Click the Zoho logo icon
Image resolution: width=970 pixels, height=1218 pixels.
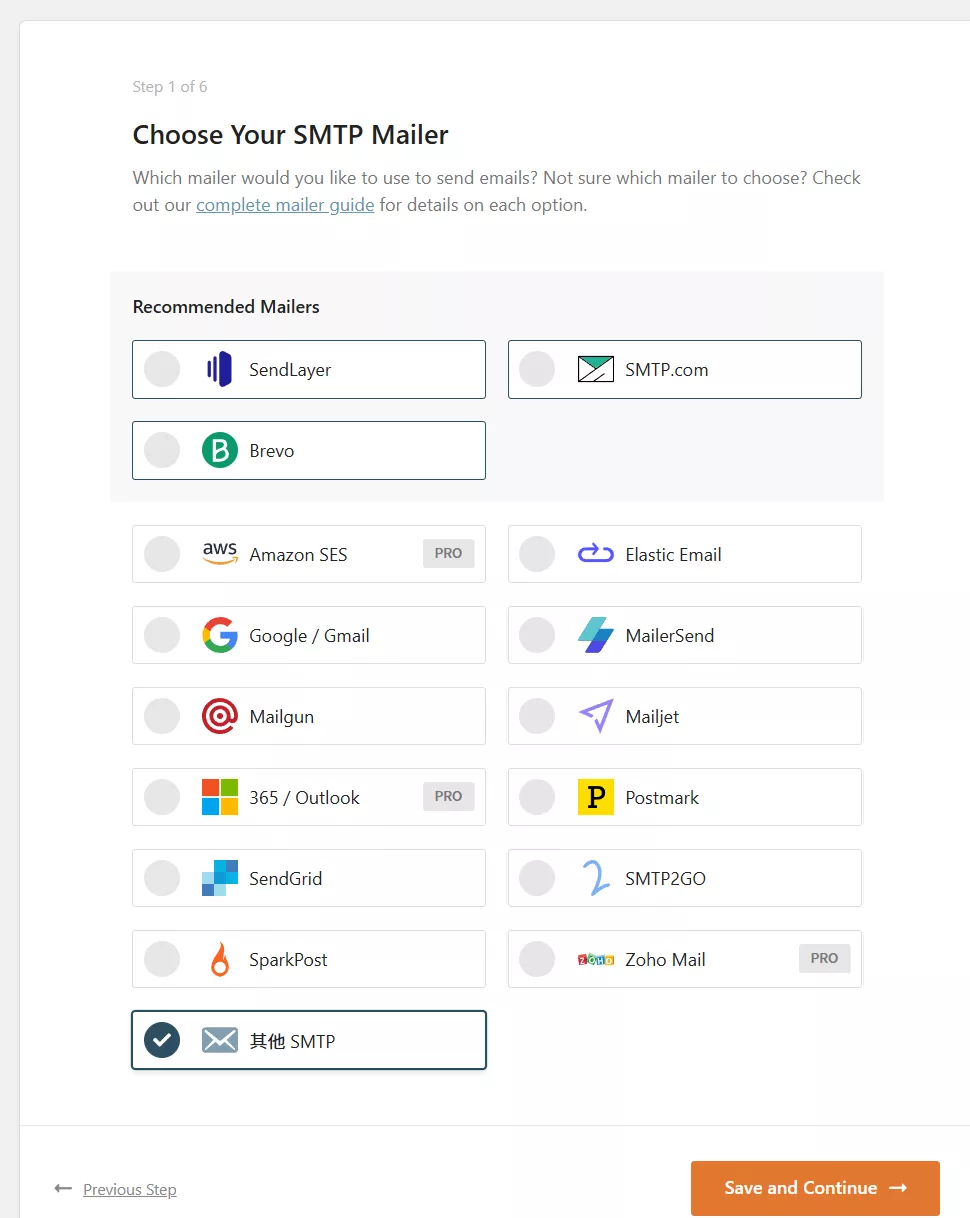(x=595, y=959)
